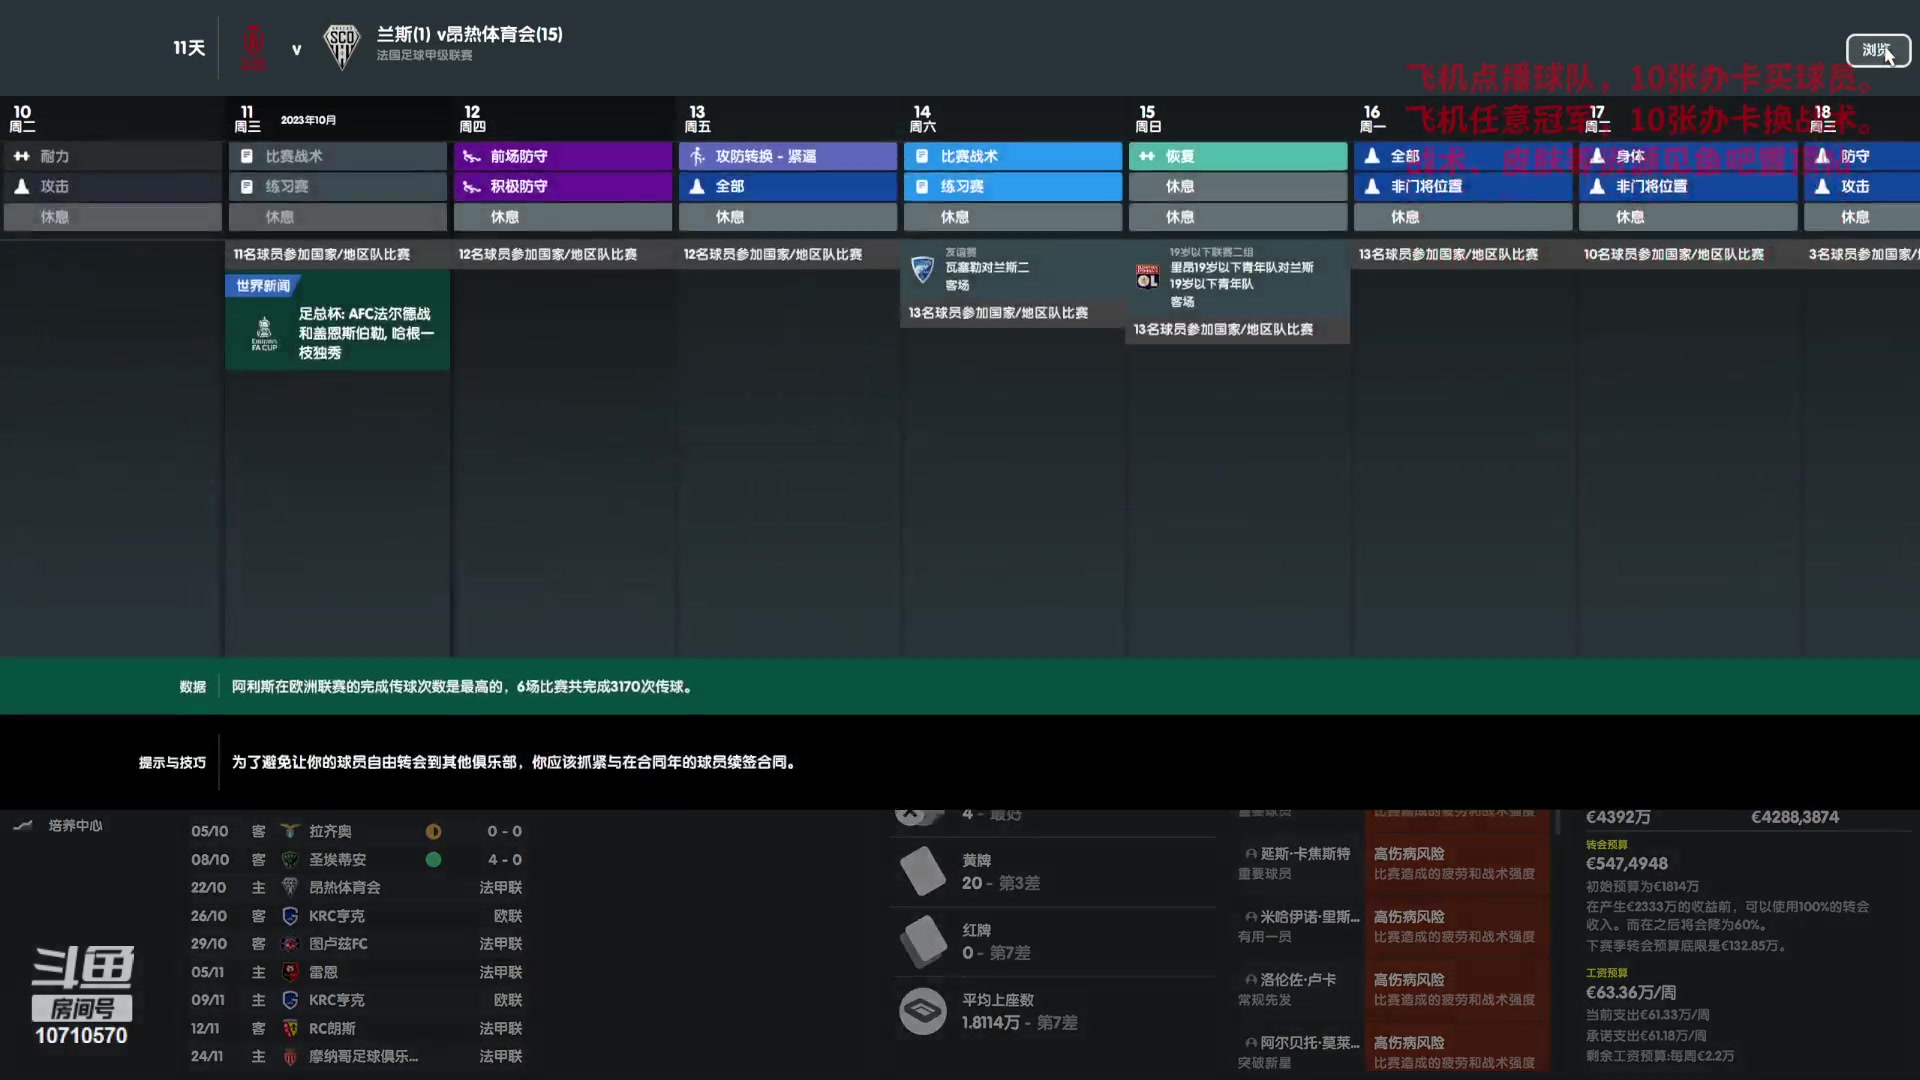The height and width of the screenshot is (1080, 1920).
Task: Open the 05/10 fixture against 拉齐奥
Action: click(357, 831)
